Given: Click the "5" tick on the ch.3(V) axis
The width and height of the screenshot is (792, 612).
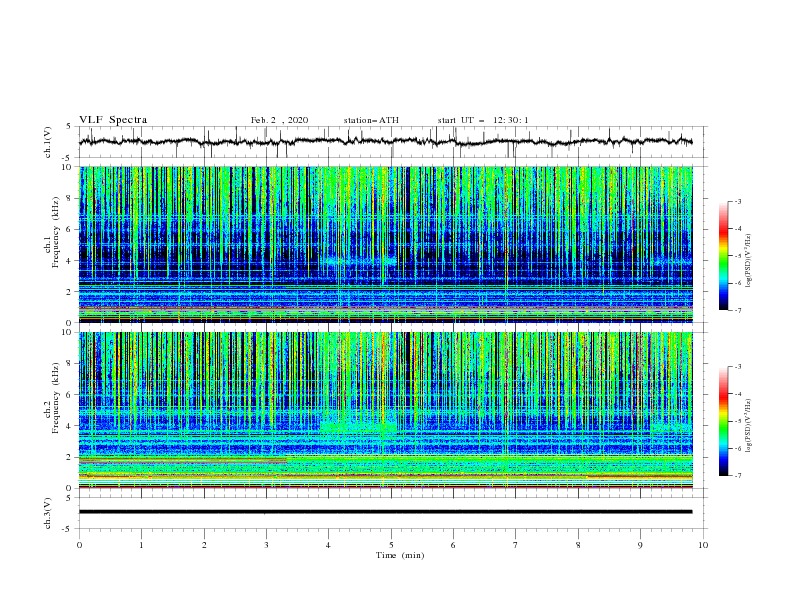Looking at the screenshot, I should 69,498.
